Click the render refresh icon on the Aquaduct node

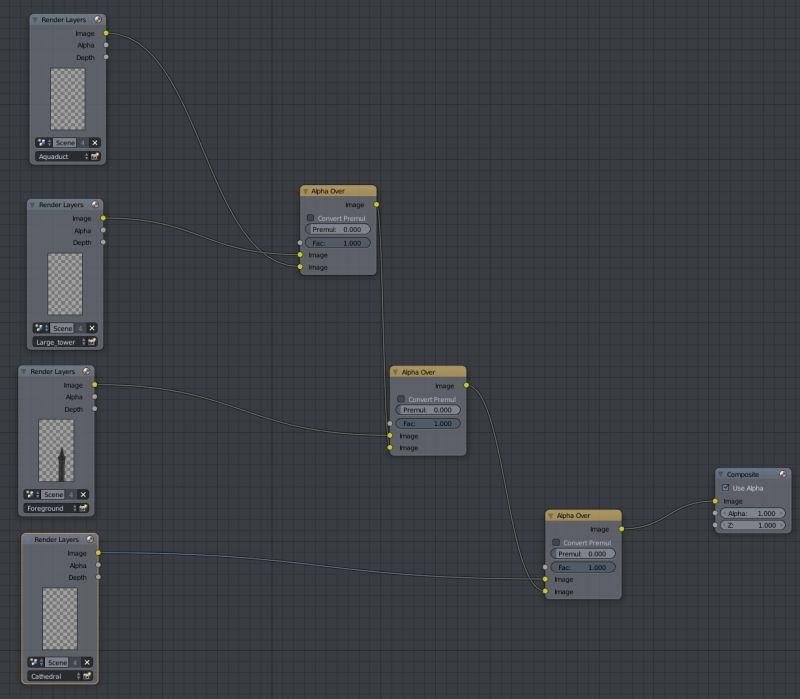[96, 156]
